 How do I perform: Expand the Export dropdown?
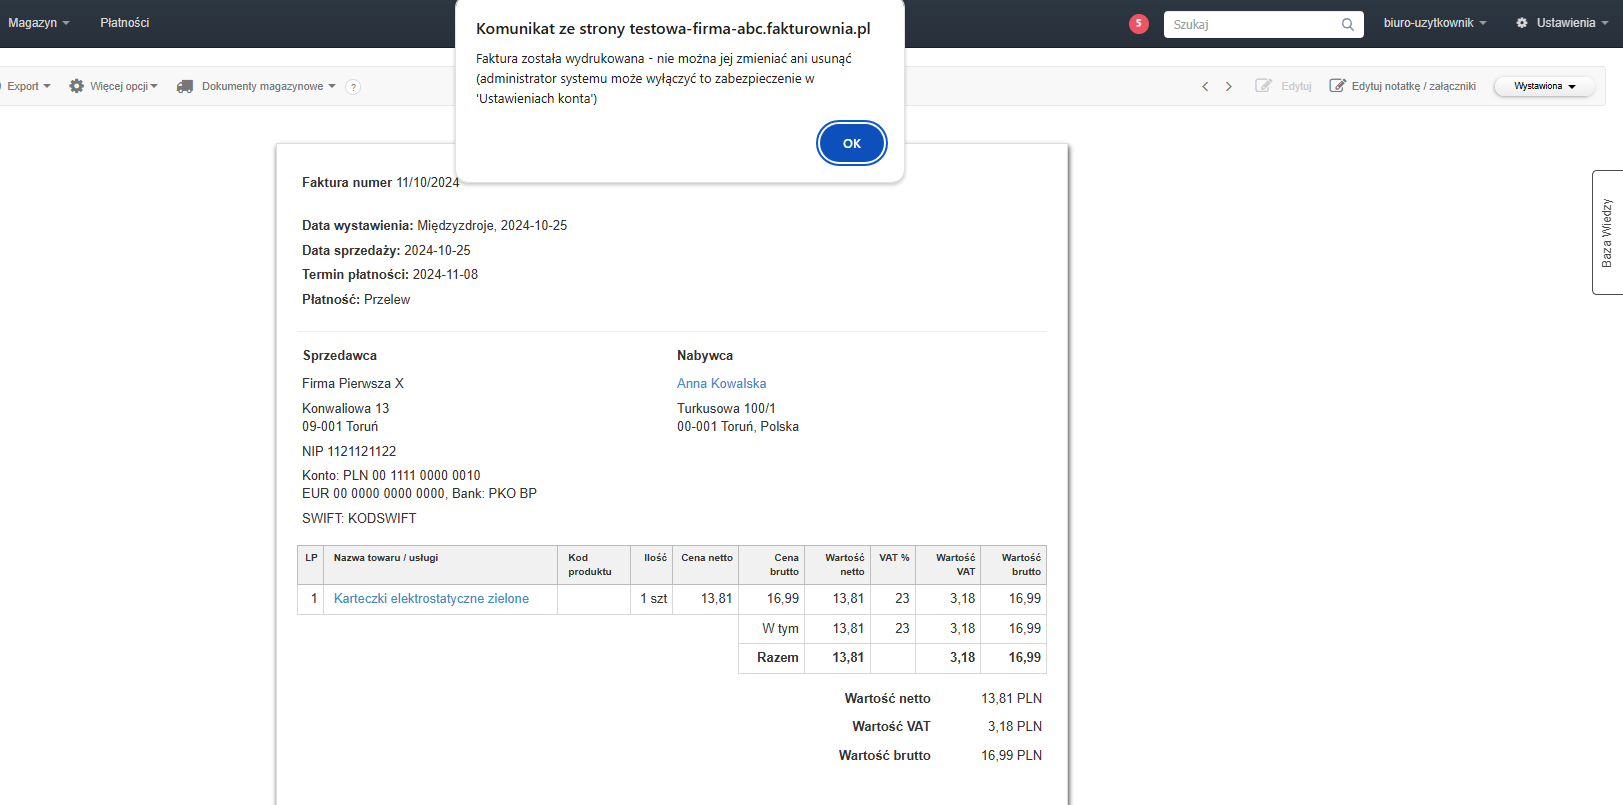(x=28, y=86)
